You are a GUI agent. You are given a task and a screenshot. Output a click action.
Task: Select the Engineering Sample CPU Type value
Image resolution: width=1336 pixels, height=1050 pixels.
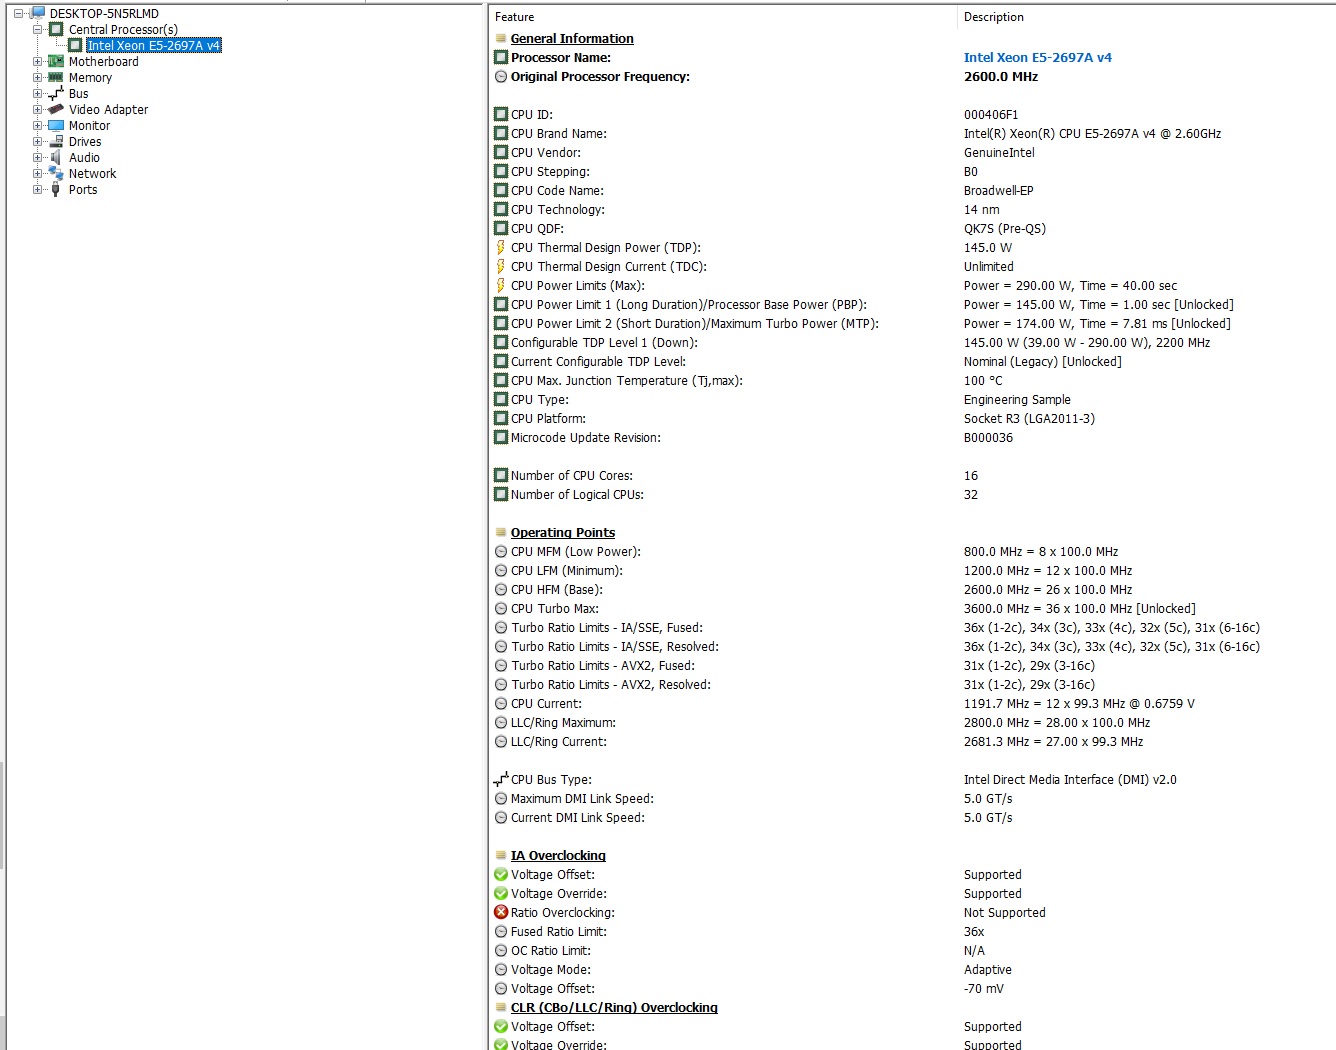[1017, 400]
